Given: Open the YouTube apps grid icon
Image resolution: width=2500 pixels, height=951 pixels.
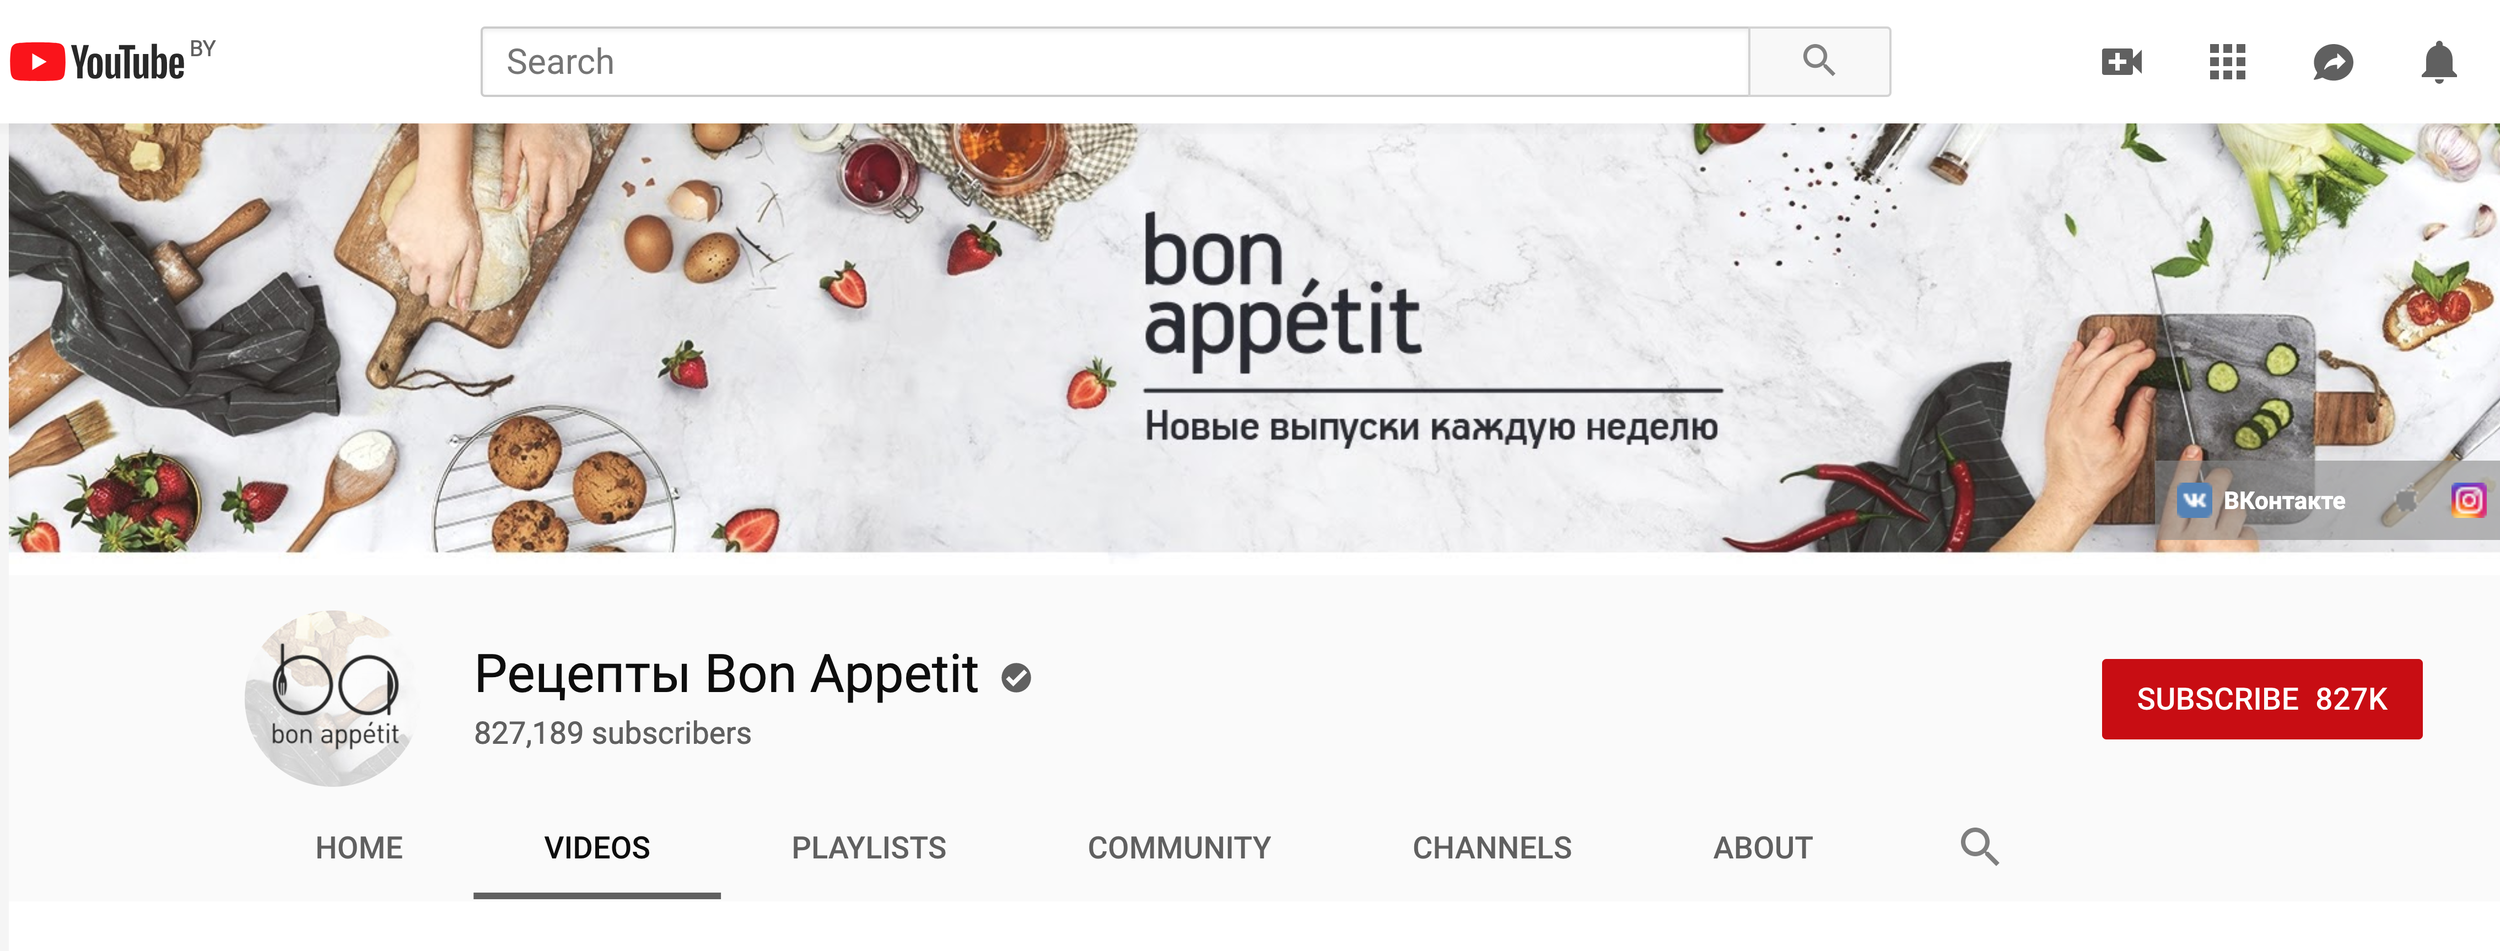Looking at the screenshot, I should click(2227, 62).
